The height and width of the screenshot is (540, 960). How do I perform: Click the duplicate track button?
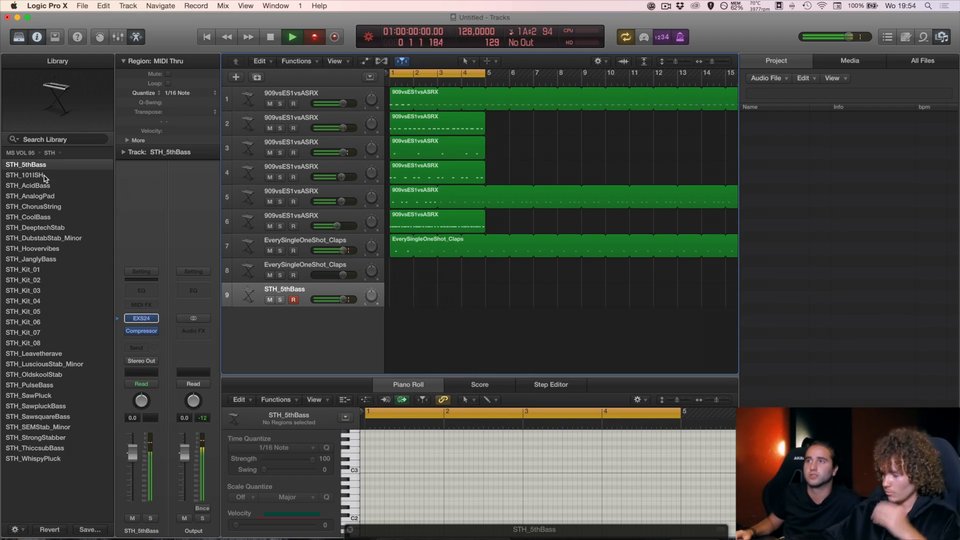pos(257,77)
